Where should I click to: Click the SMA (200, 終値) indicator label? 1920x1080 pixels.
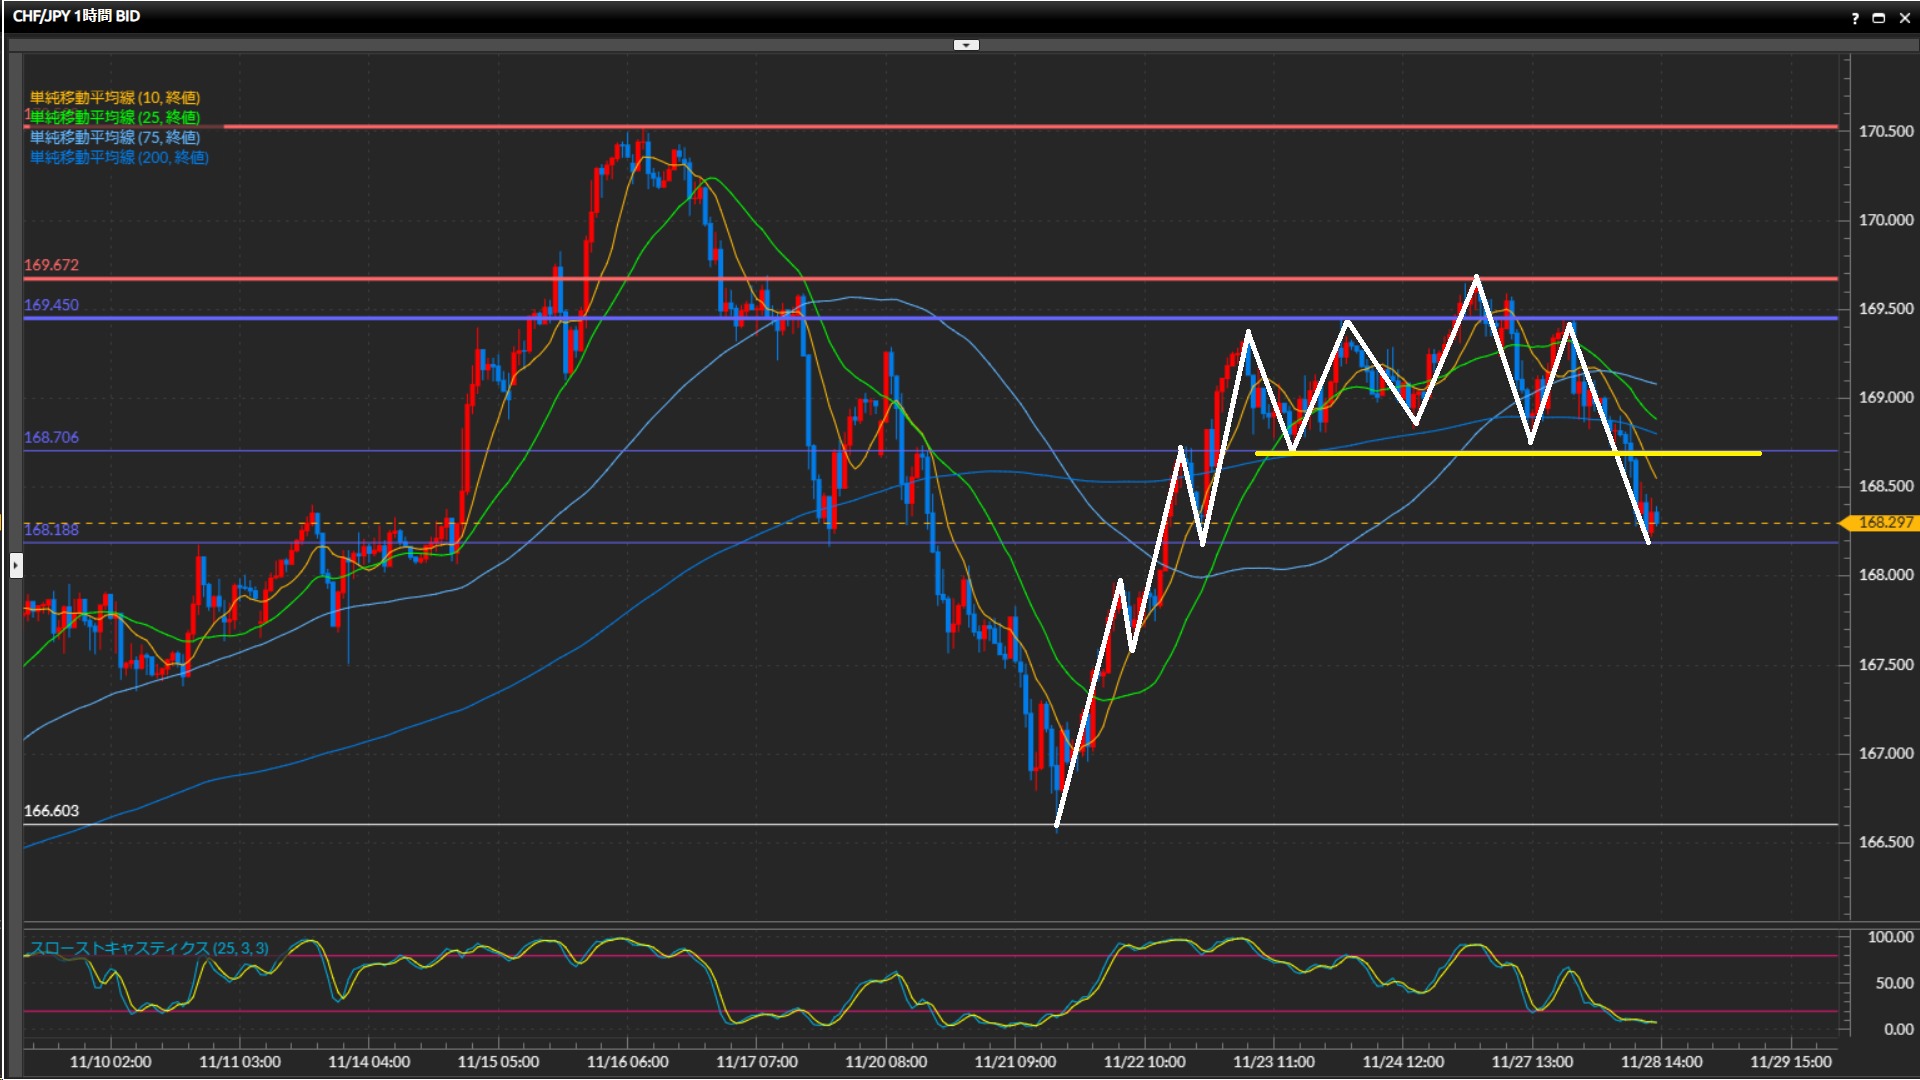[119, 157]
